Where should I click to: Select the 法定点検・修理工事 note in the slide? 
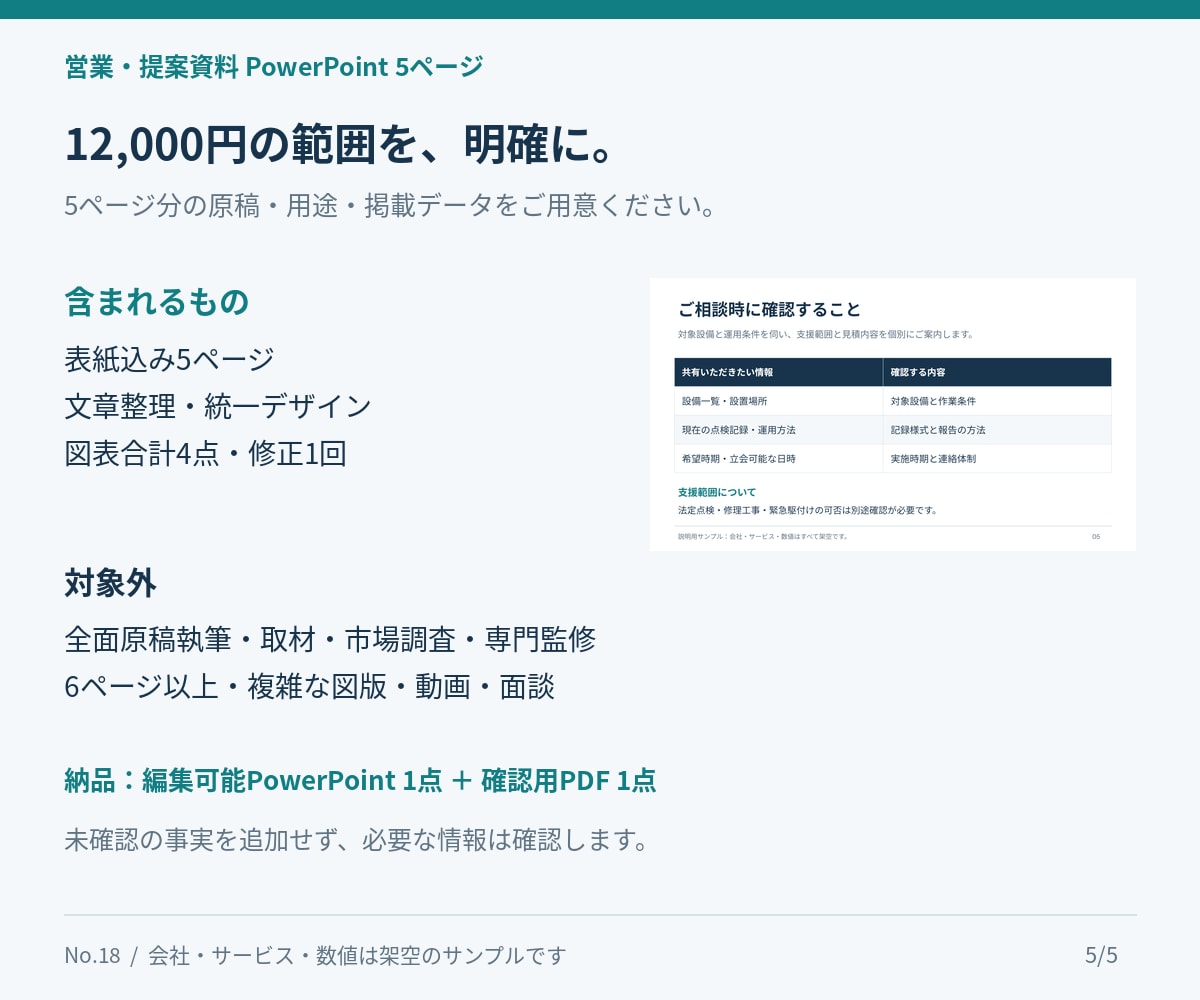(808, 510)
